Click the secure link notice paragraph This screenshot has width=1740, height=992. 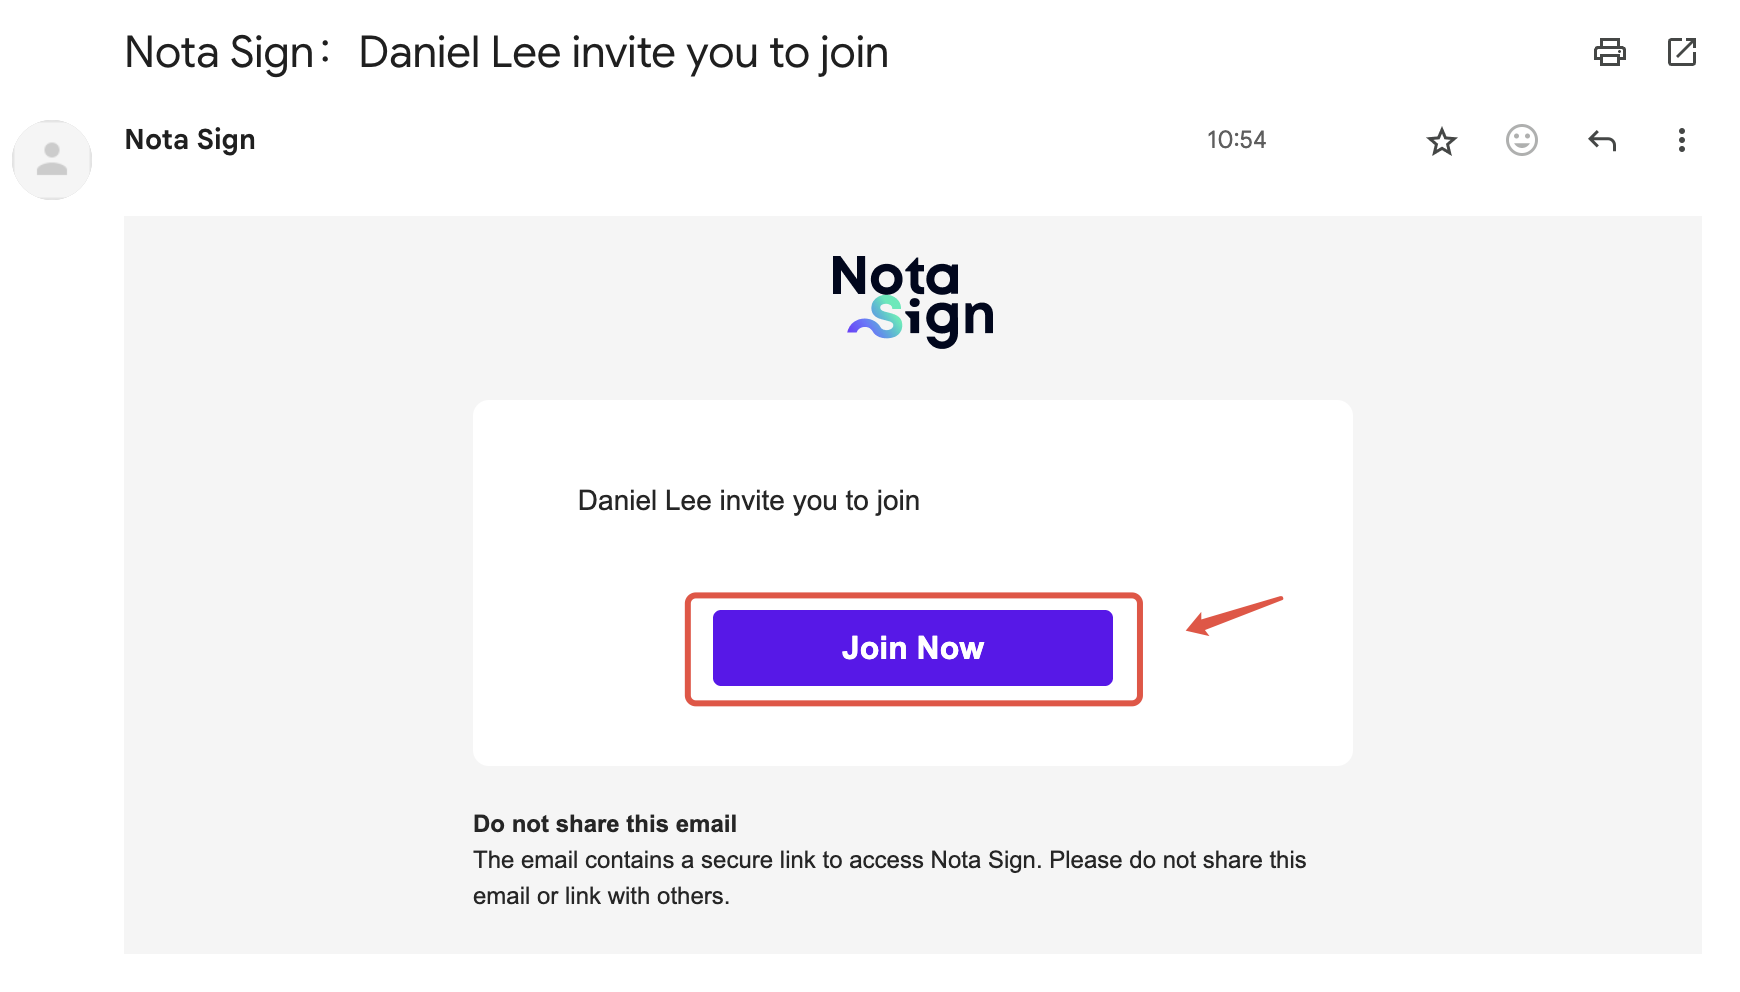889,861
